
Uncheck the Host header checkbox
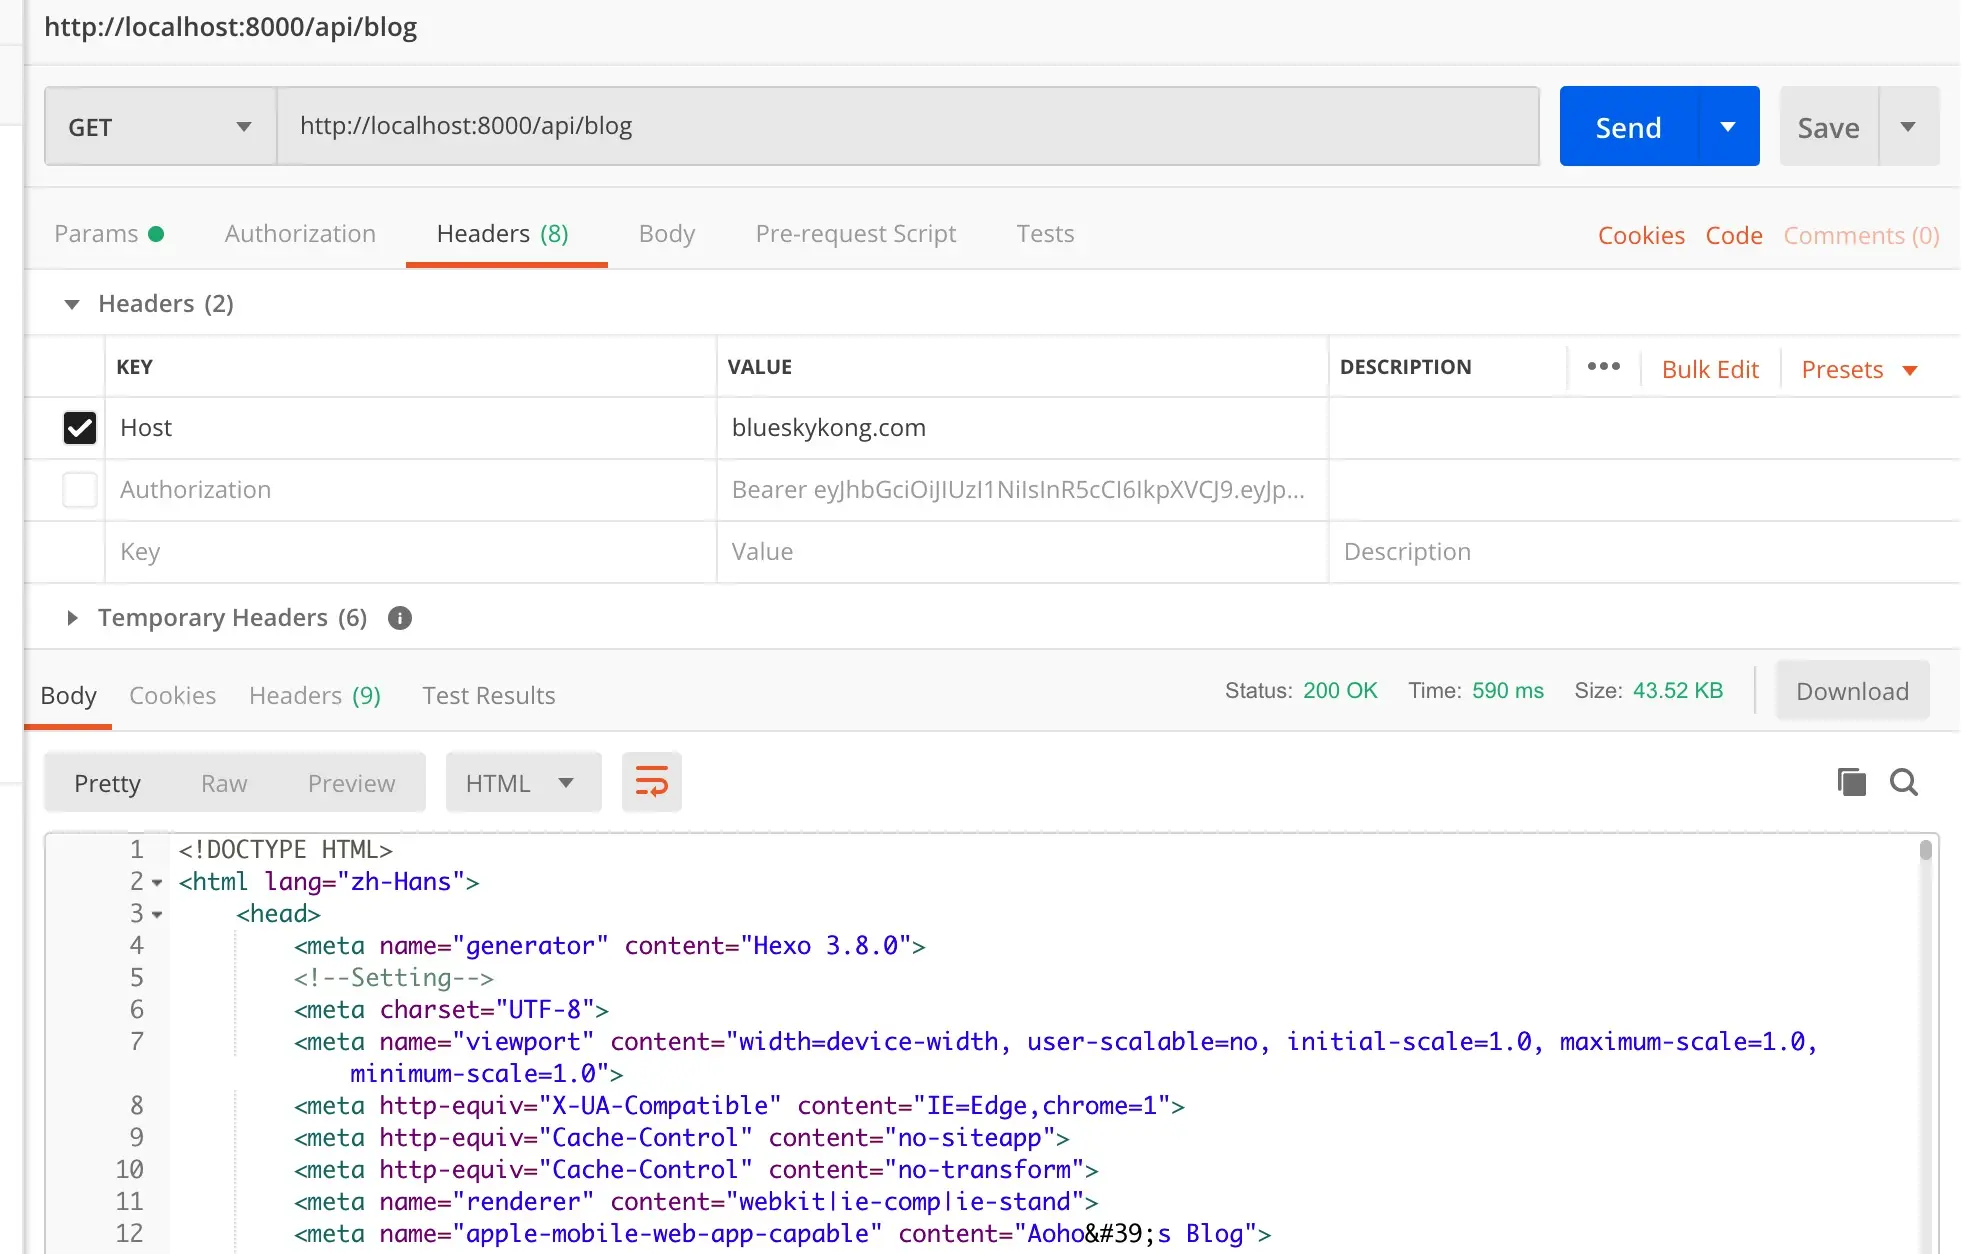pyautogui.click(x=80, y=428)
